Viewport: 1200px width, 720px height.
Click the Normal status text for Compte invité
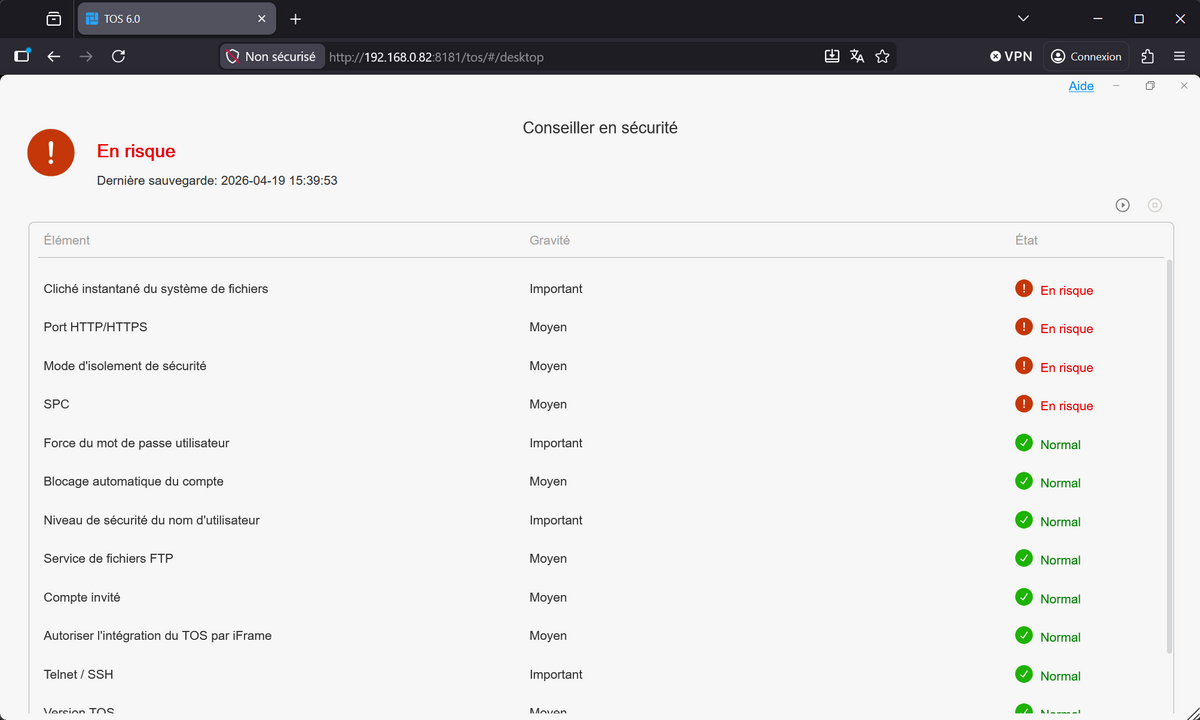tap(1060, 599)
